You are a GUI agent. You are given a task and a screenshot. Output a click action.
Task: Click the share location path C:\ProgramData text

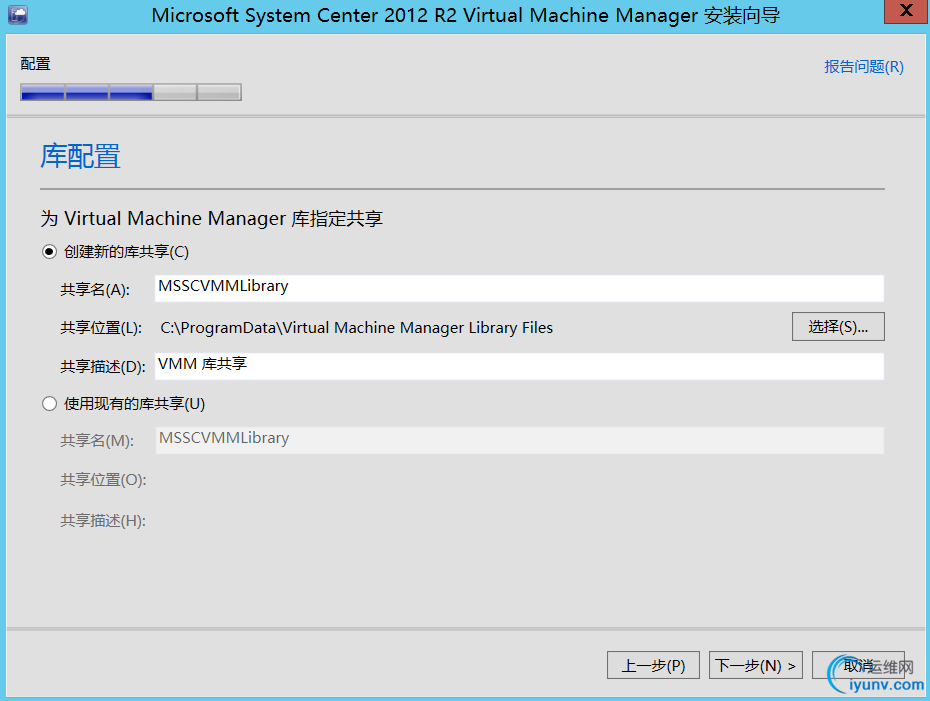click(x=356, y=328)
